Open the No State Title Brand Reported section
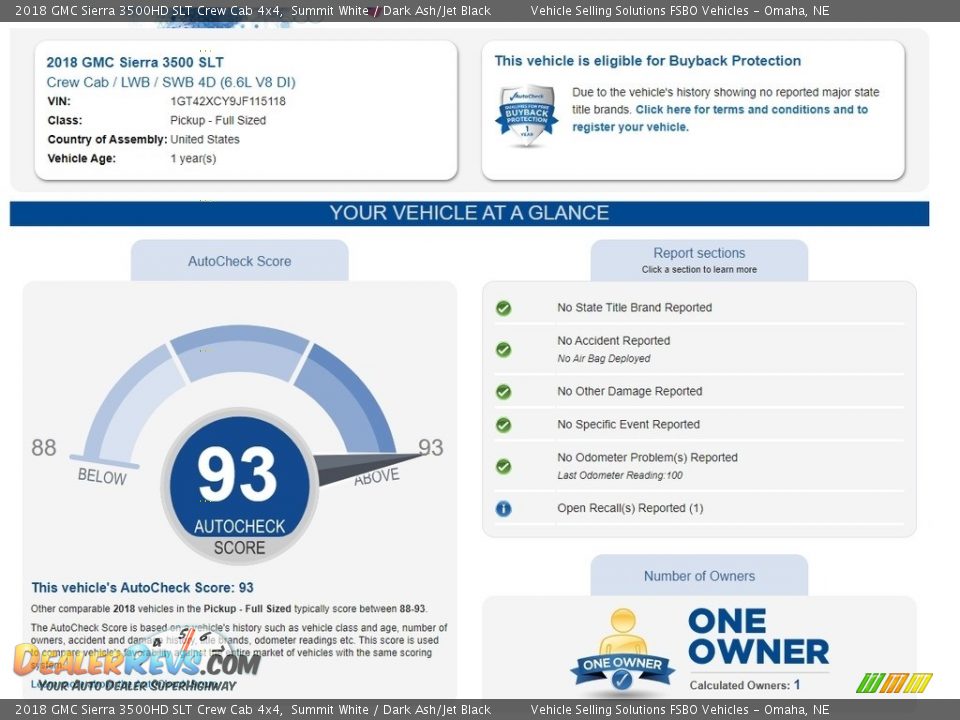This screenshot has width=960, height=720. (699, 307)
